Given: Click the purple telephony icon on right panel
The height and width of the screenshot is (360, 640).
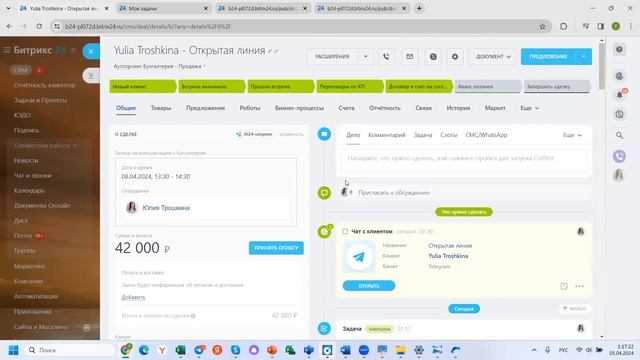Looking at the screenshot, I should [x=619, y=156].
